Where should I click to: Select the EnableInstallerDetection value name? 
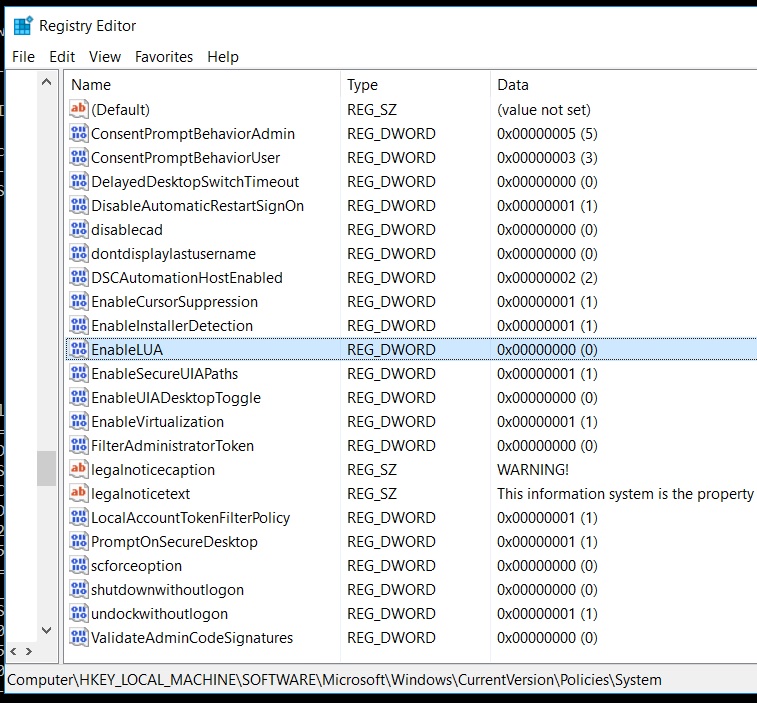point(172,326)
